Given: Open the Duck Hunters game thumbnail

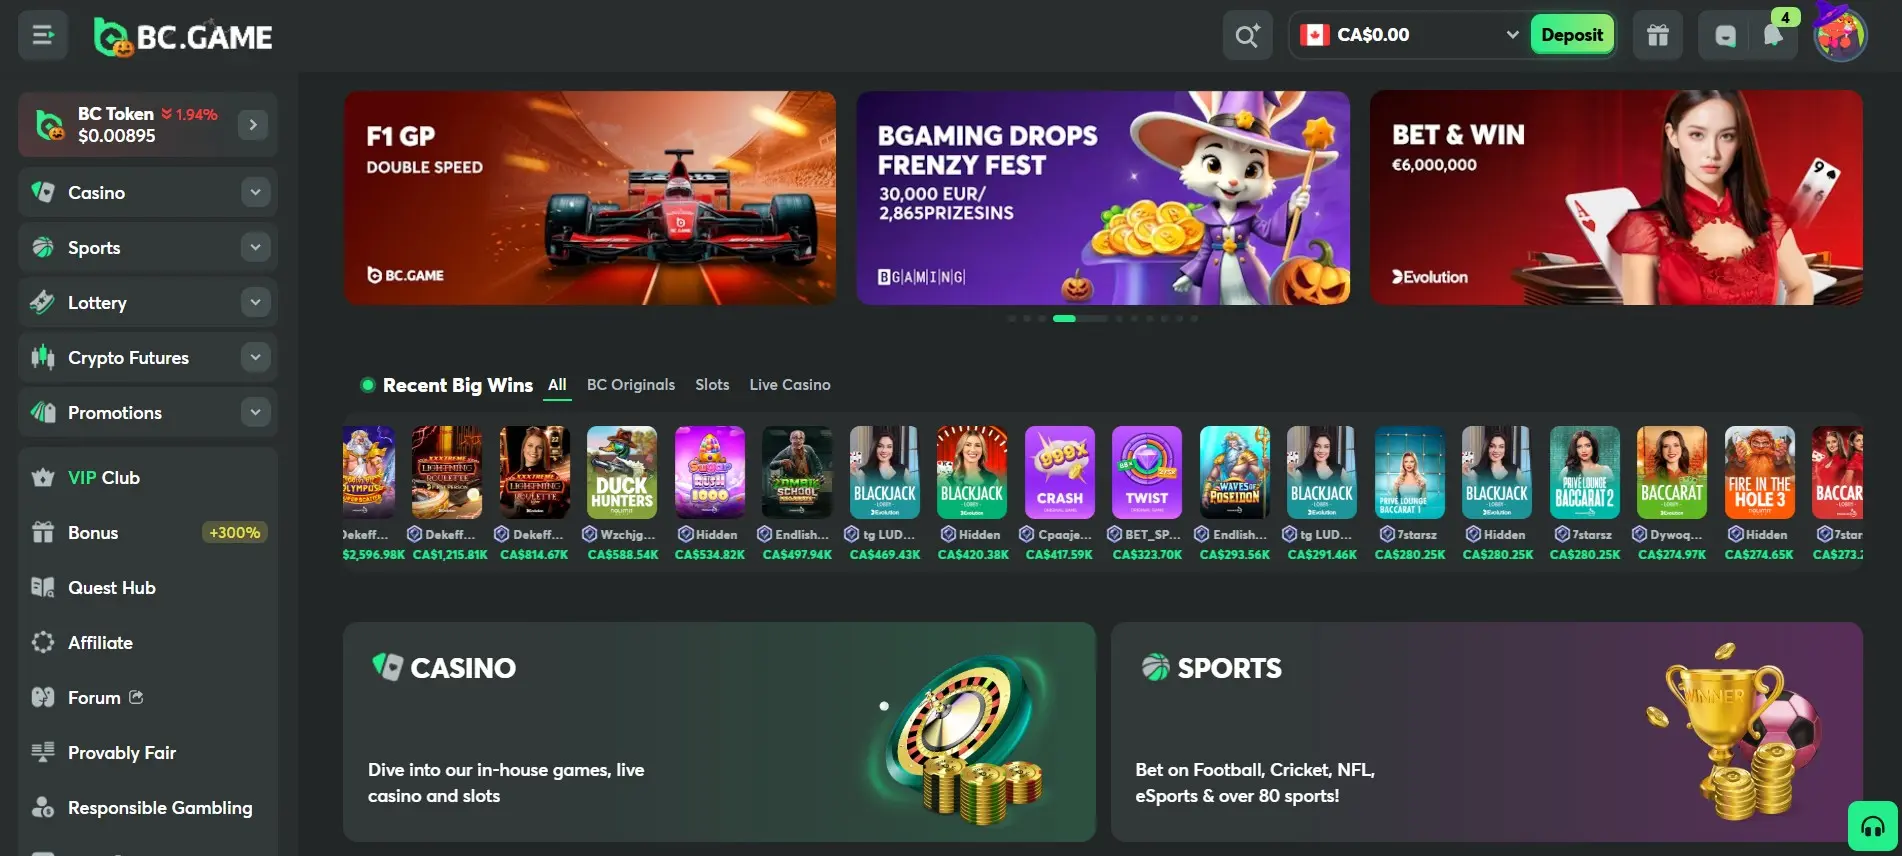Looking at the screenshot, I should click(622, 473).
